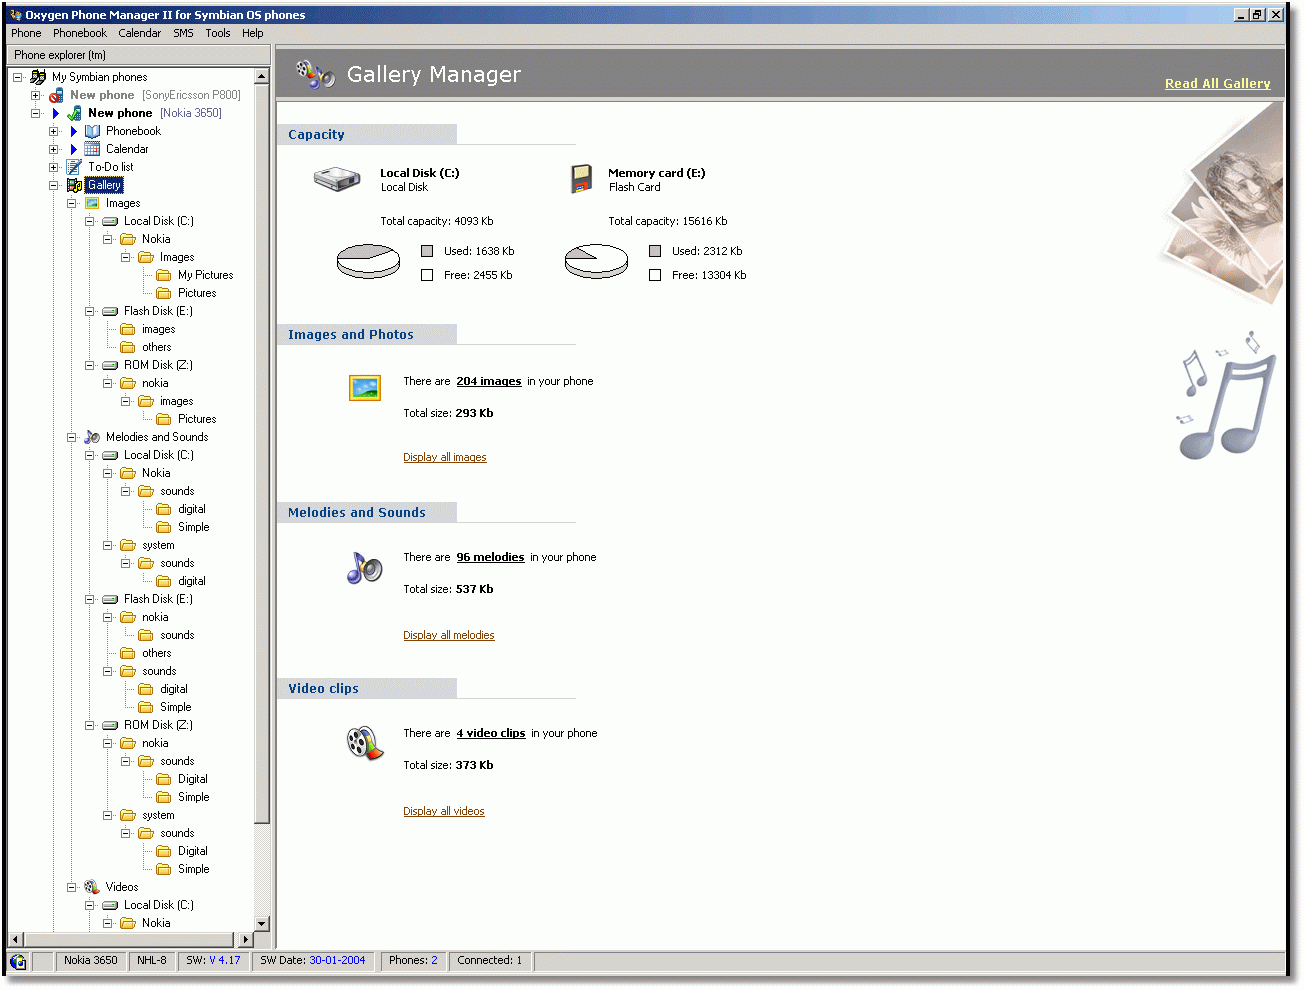Viewport: 1304px width, 990px height.
Task: Collapse the Melodies and Sounds tree node
Action: 71,437
